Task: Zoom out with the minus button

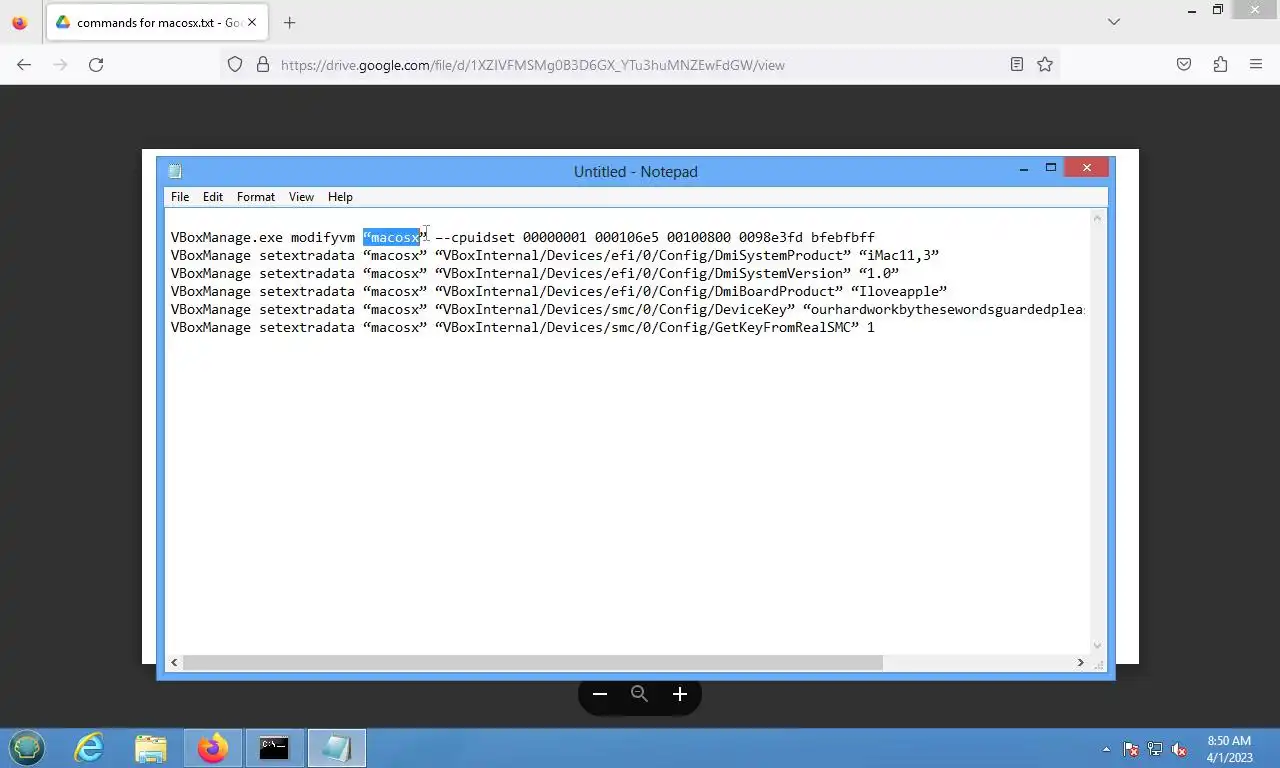Action: point(600,694)
